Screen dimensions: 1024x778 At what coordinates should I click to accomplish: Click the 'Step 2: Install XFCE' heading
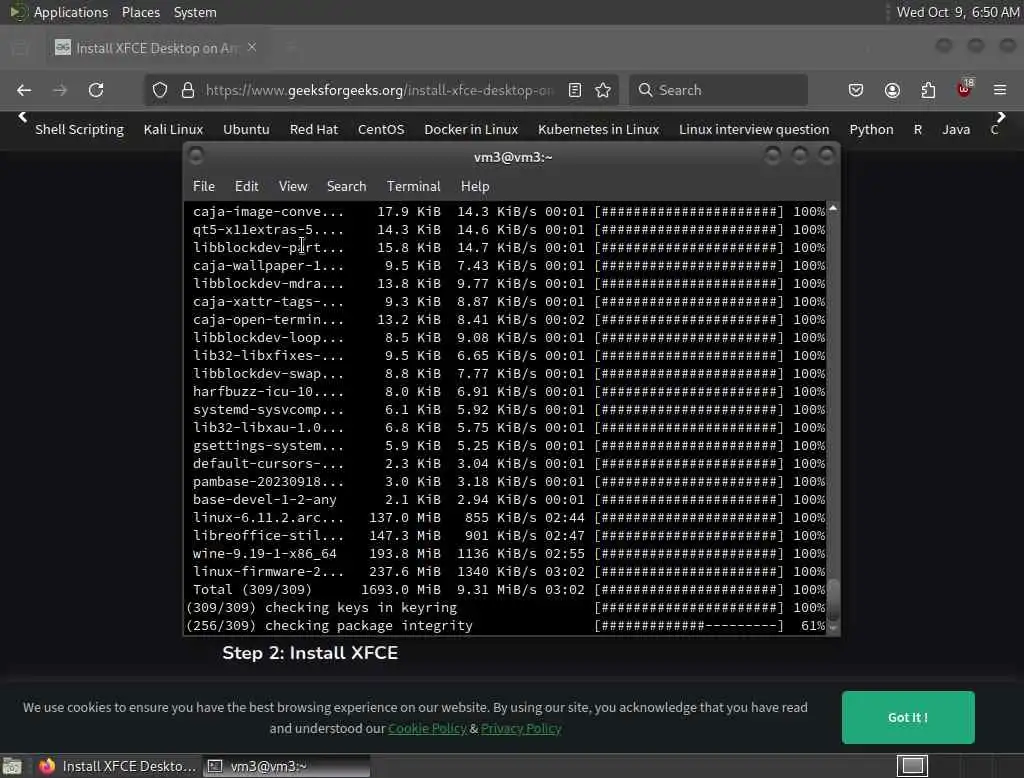pos(310,653)
